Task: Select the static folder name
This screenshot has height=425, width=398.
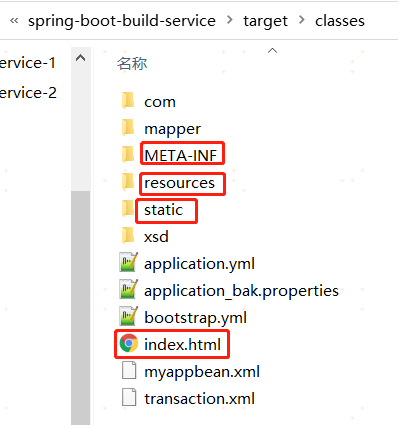Action: (x=163, y=210)
